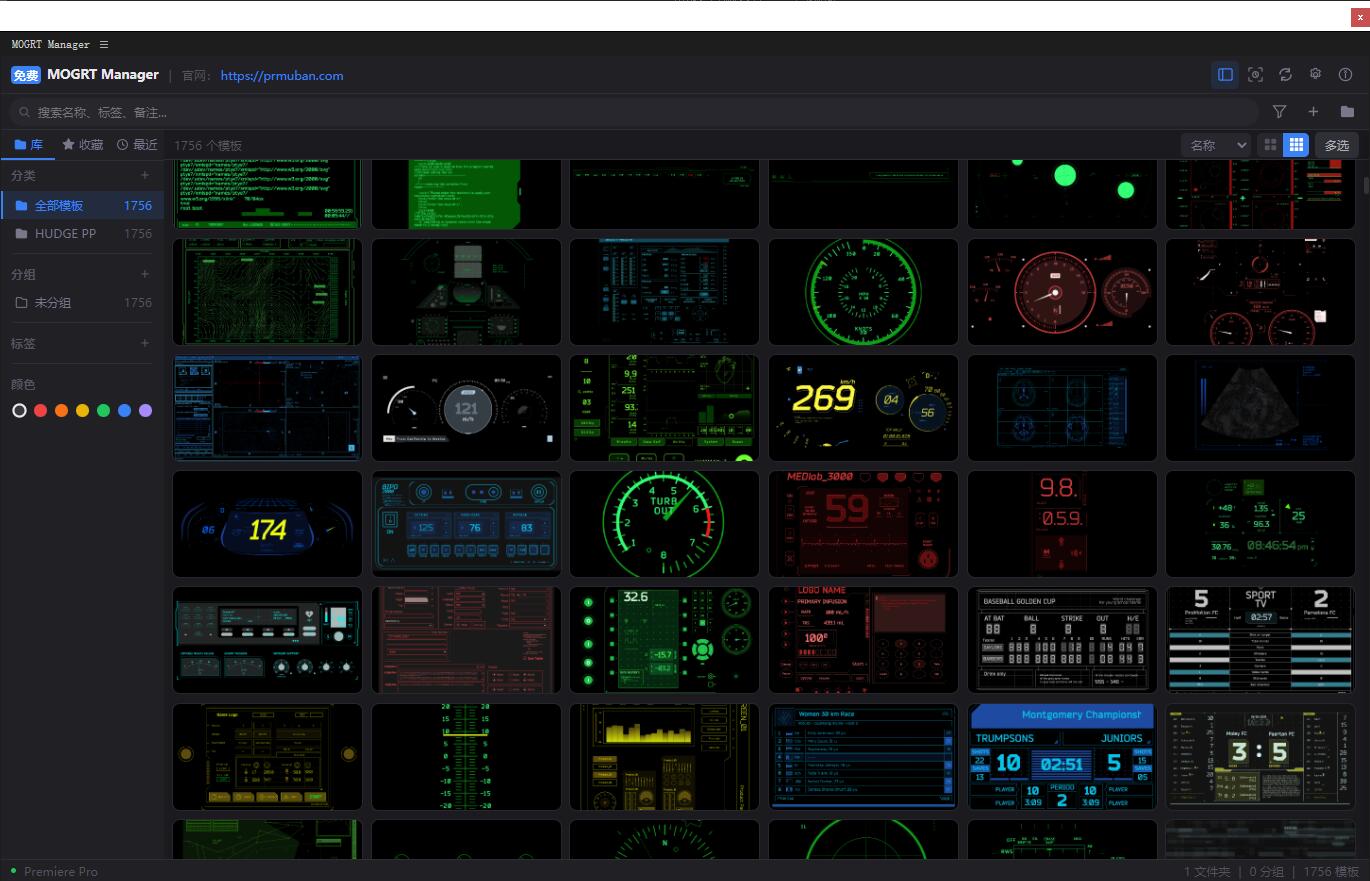The image size is (1370, 881).
Task: Open the 名称 sort dropdown
Action: tap(1216, 145)
